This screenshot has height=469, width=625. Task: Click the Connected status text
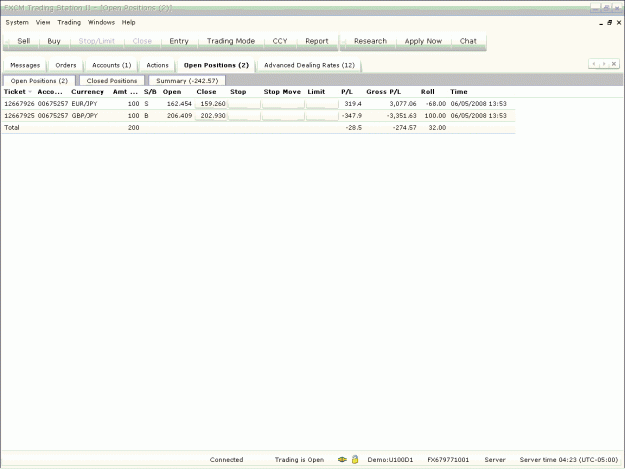(x=226, y=459)
